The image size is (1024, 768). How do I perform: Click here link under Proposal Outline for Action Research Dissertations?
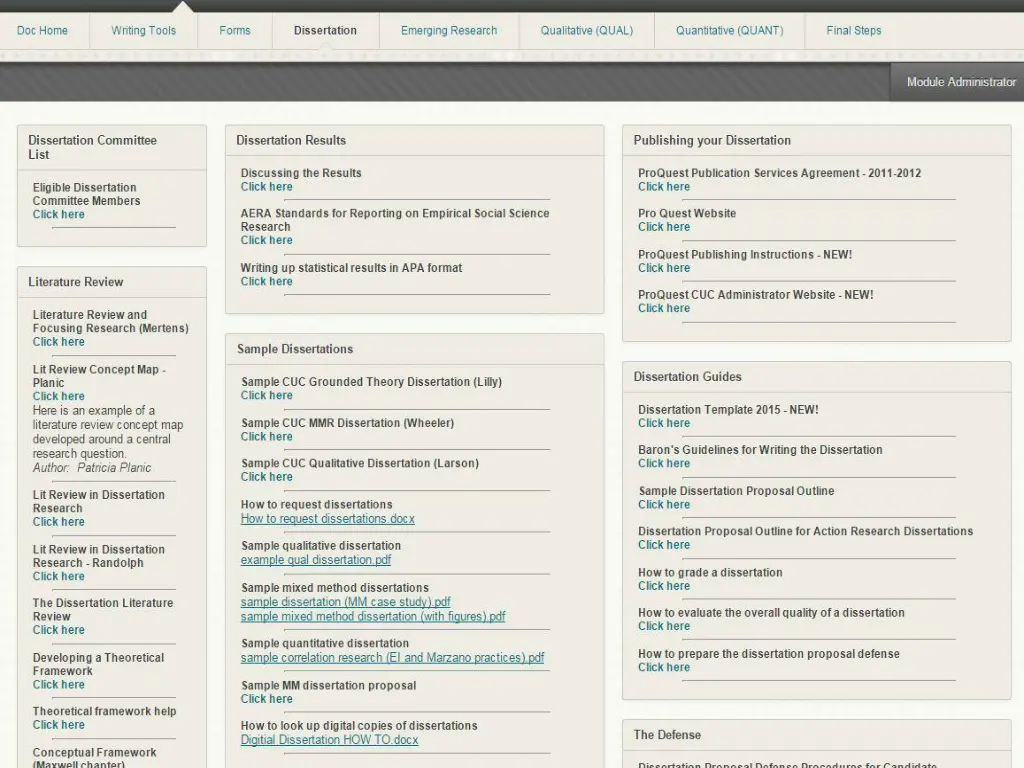click(x=664, y=545)
